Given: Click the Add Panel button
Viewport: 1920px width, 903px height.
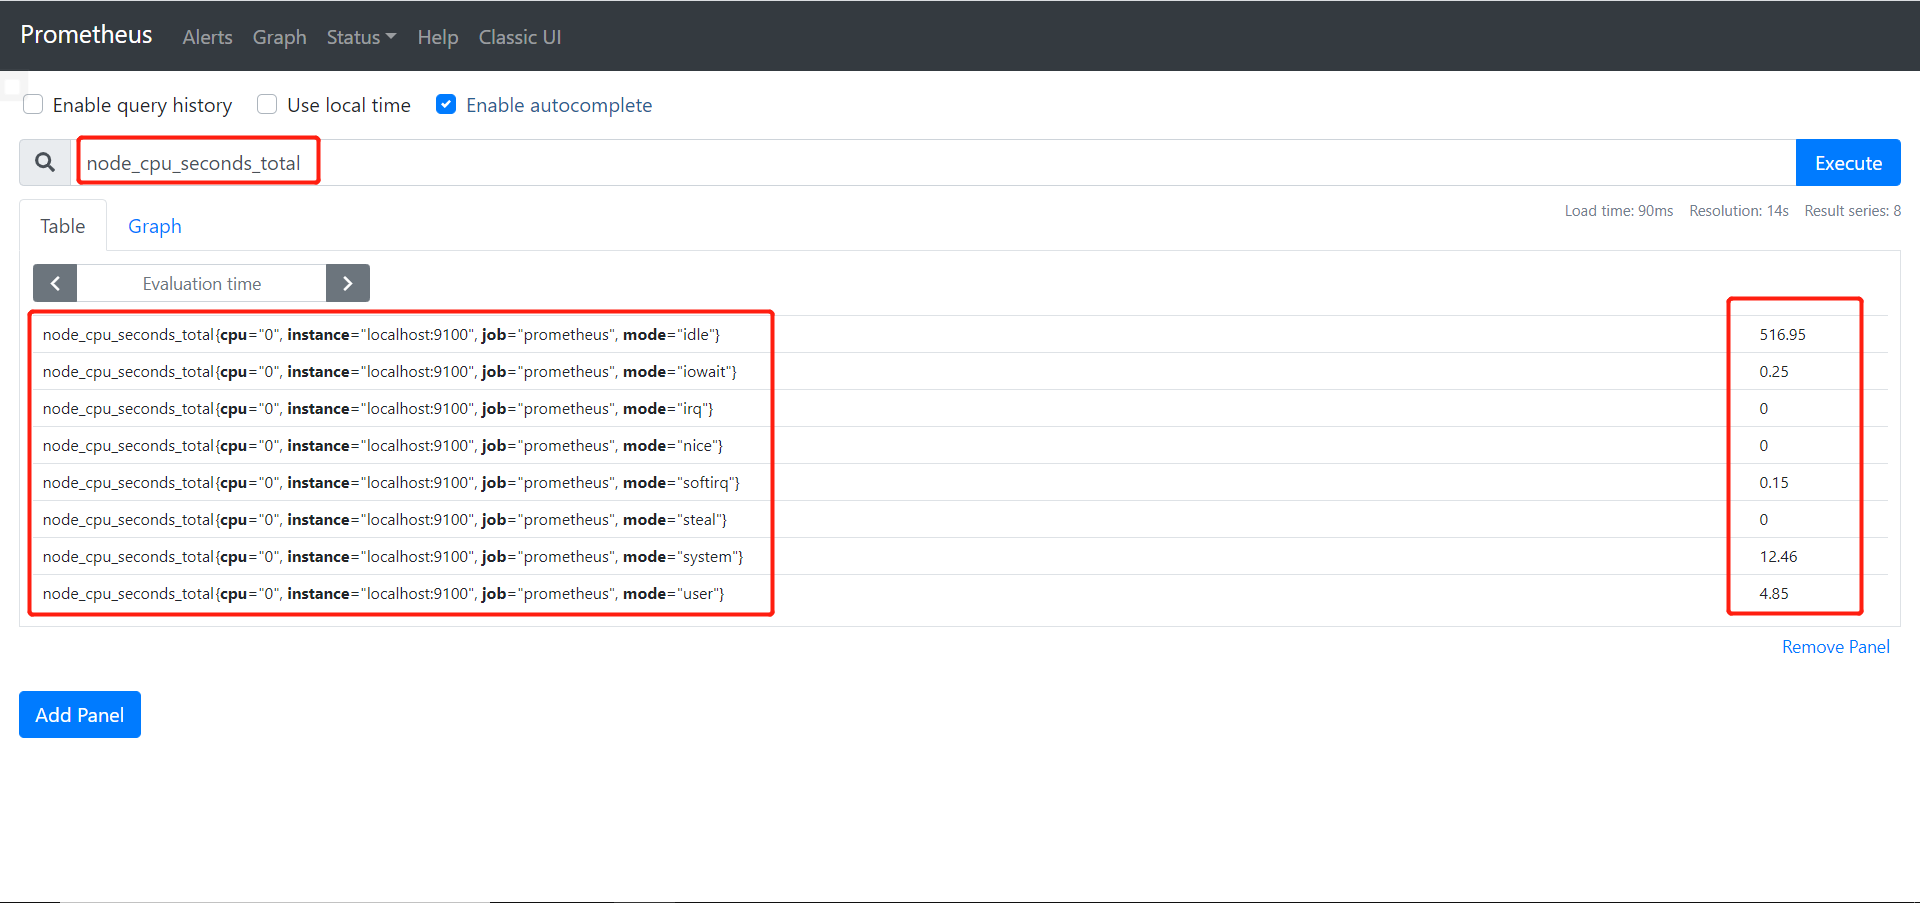Looking at the screenshot, I should point(80,714).
